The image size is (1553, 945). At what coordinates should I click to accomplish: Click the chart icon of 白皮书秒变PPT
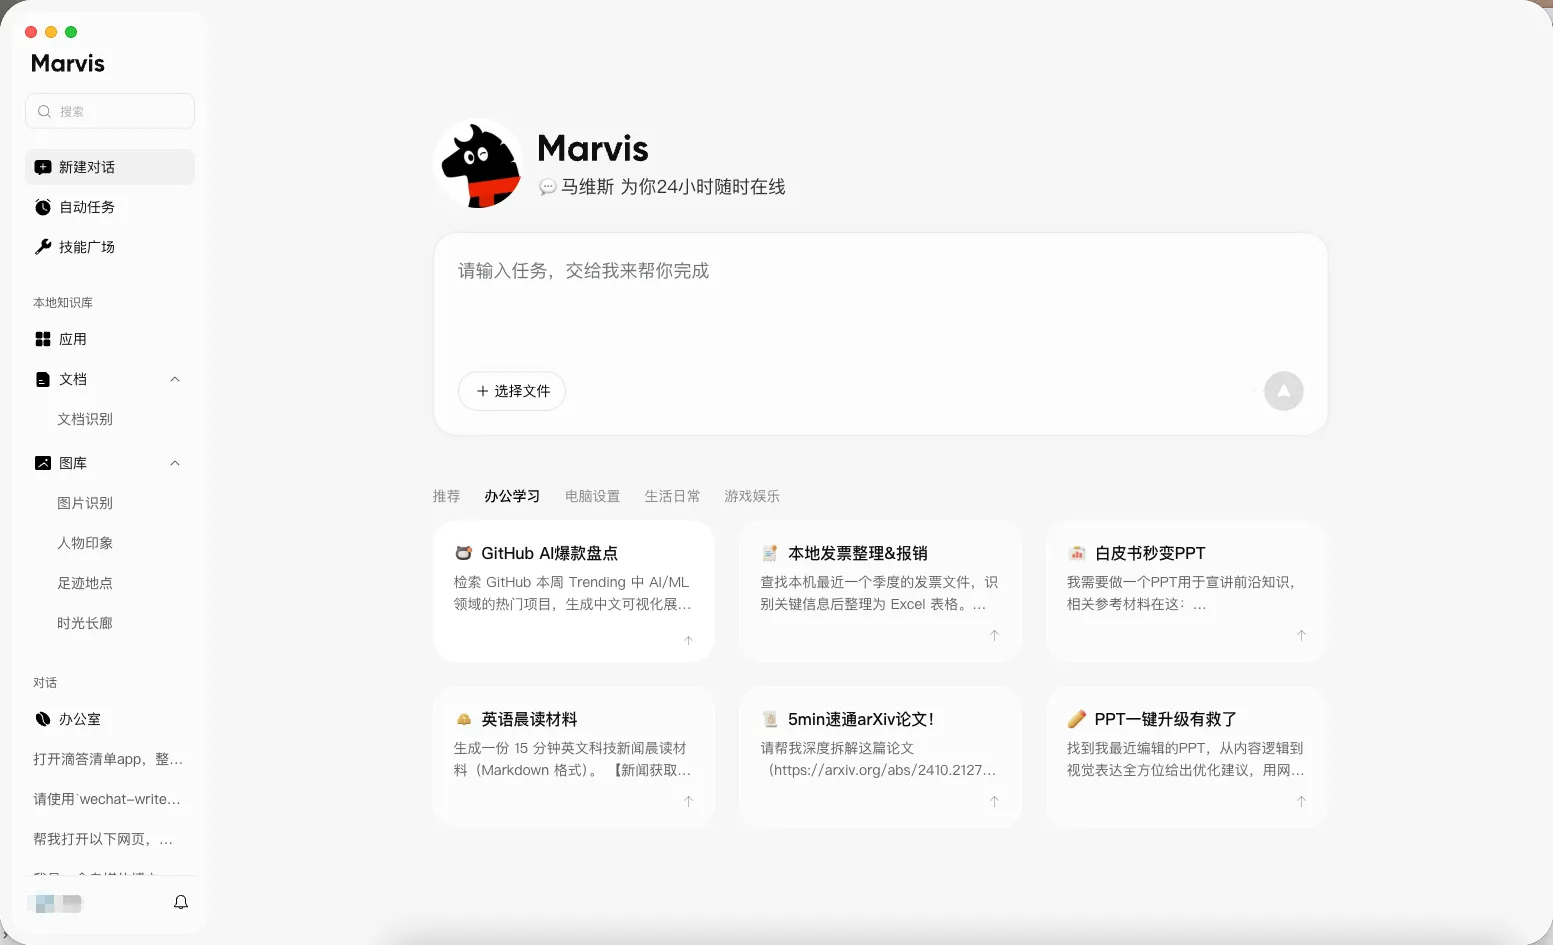1077,553
